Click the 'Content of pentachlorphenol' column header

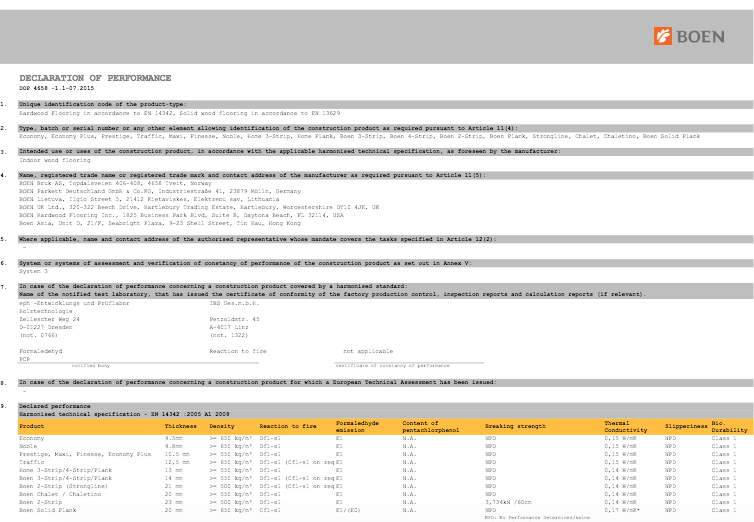coord(431,427)
